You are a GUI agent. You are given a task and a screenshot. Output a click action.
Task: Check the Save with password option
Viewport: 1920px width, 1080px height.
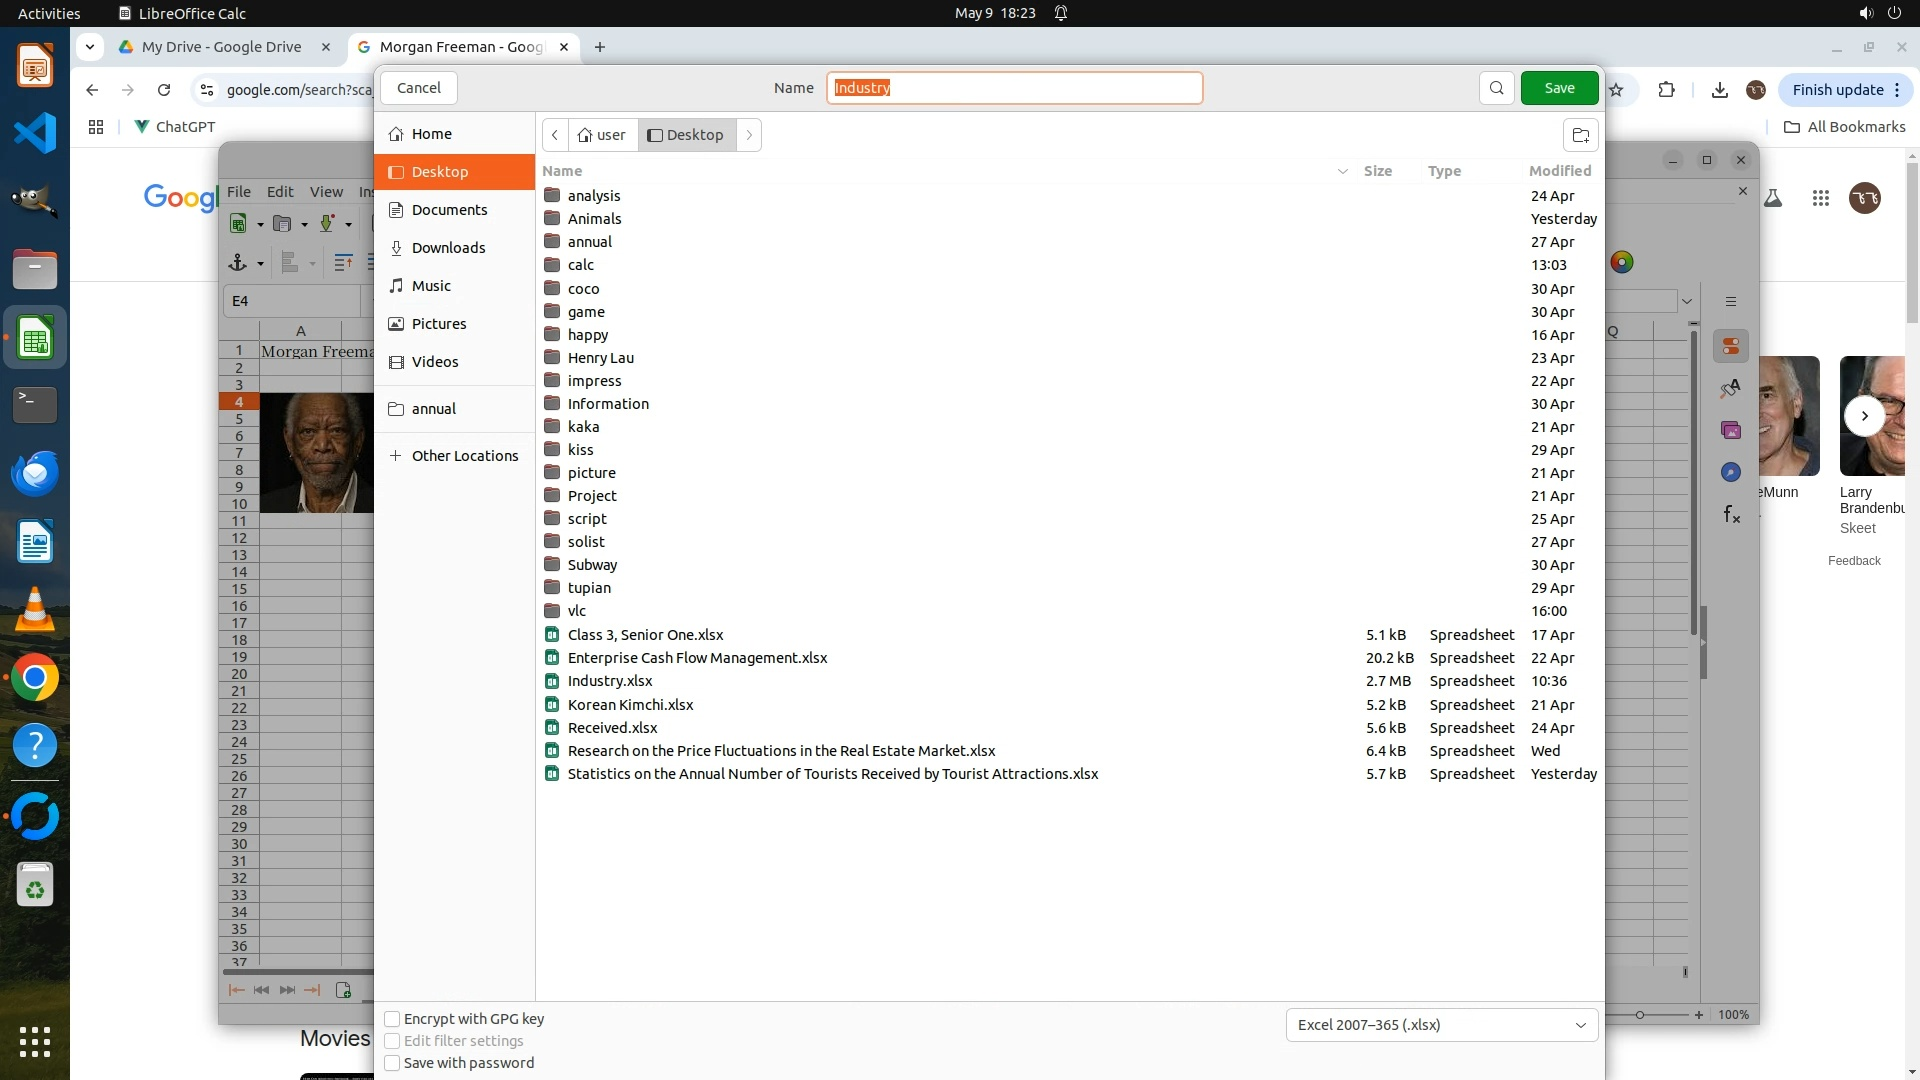tap(392, 1063)
